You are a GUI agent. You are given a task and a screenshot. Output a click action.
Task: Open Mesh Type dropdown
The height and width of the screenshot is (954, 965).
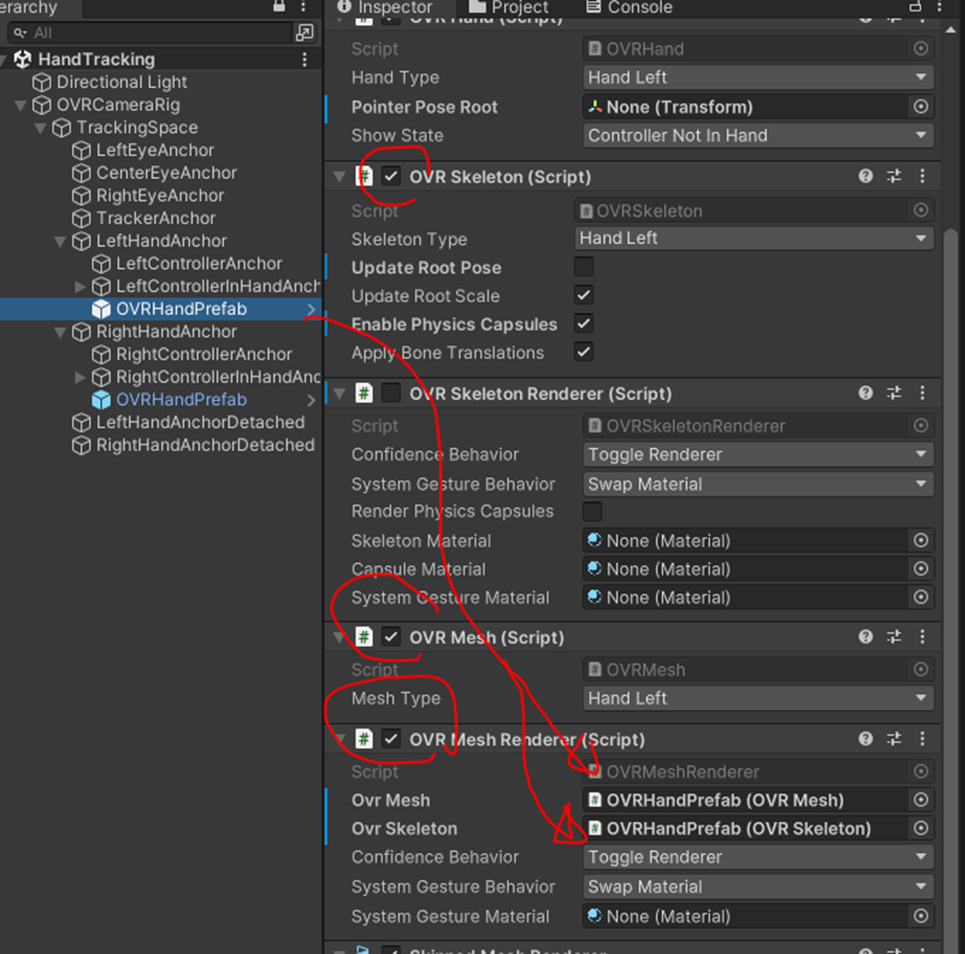click(x=758, y=699)
